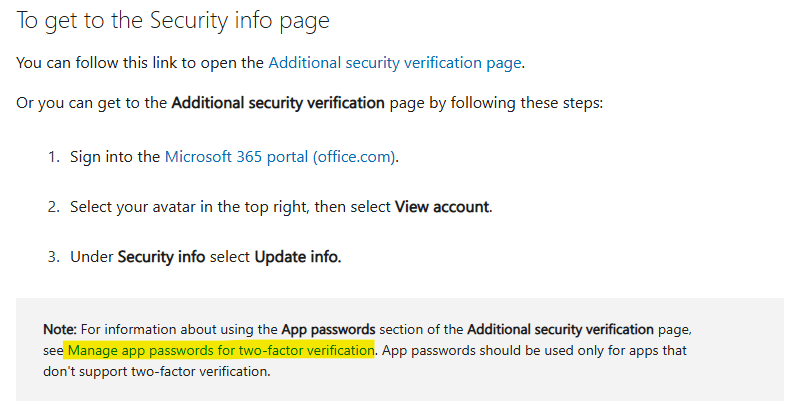797x418 pixels.
Task: Click "don't support two-factor verification." sentence
Action: pos(157,372)
